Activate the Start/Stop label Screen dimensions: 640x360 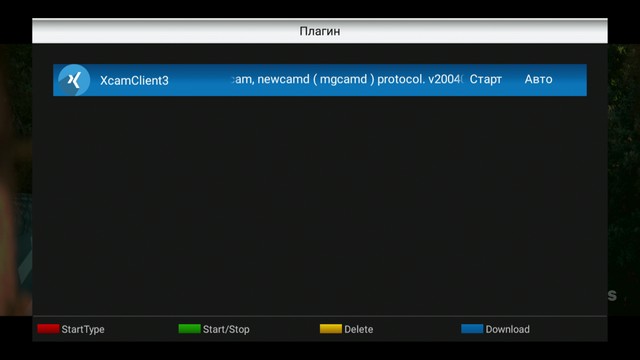(226, 329)
